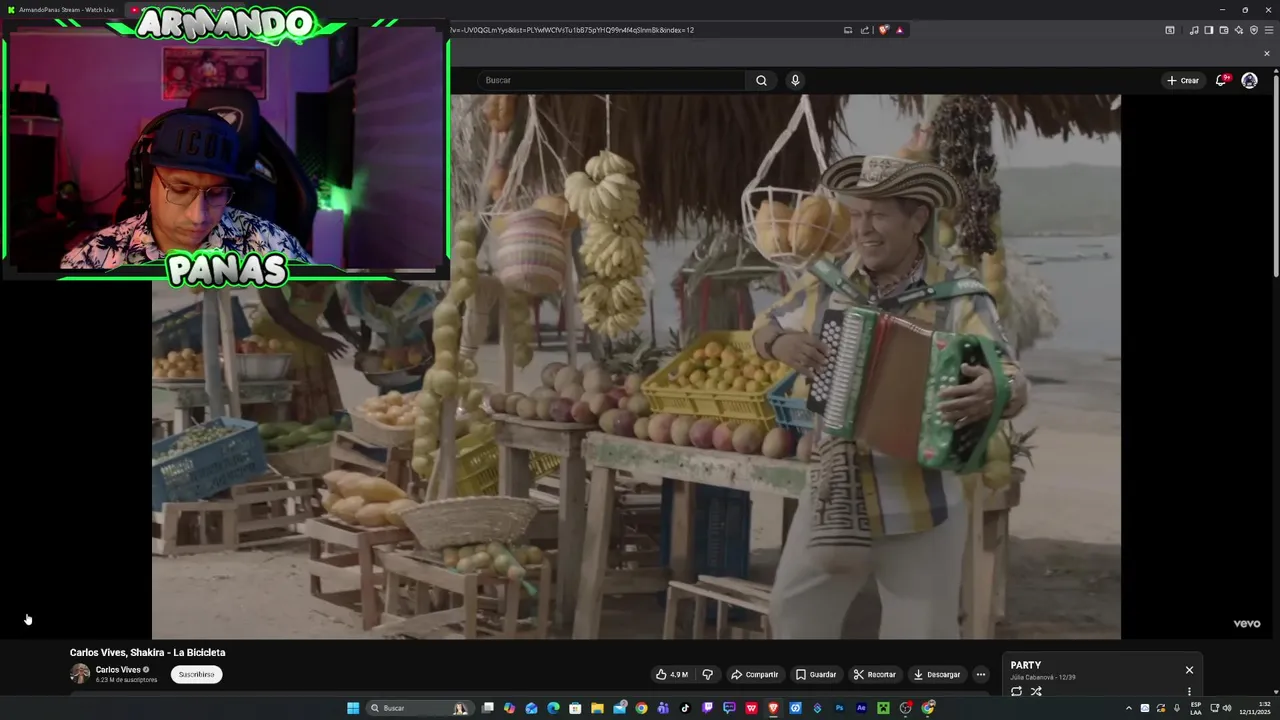Viewport: 1280px width, 720px height.
Task: Open TikTok app on the taskbar
Action: [x=685, y=708]
